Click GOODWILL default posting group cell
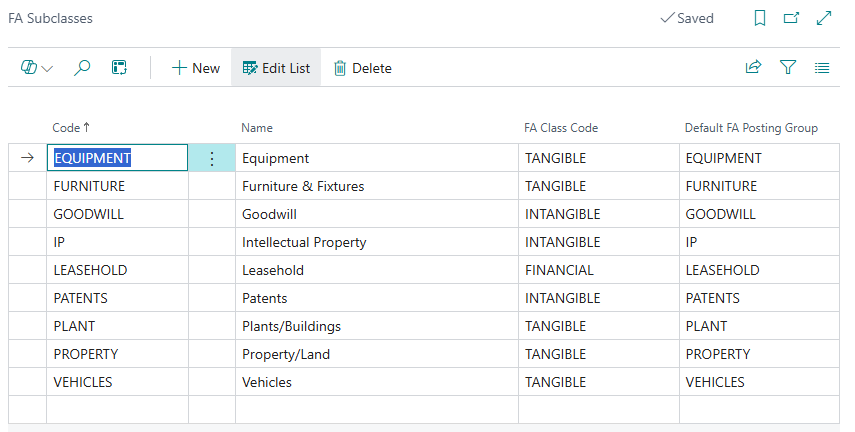The image size is (855, 432). pos(759,214)
